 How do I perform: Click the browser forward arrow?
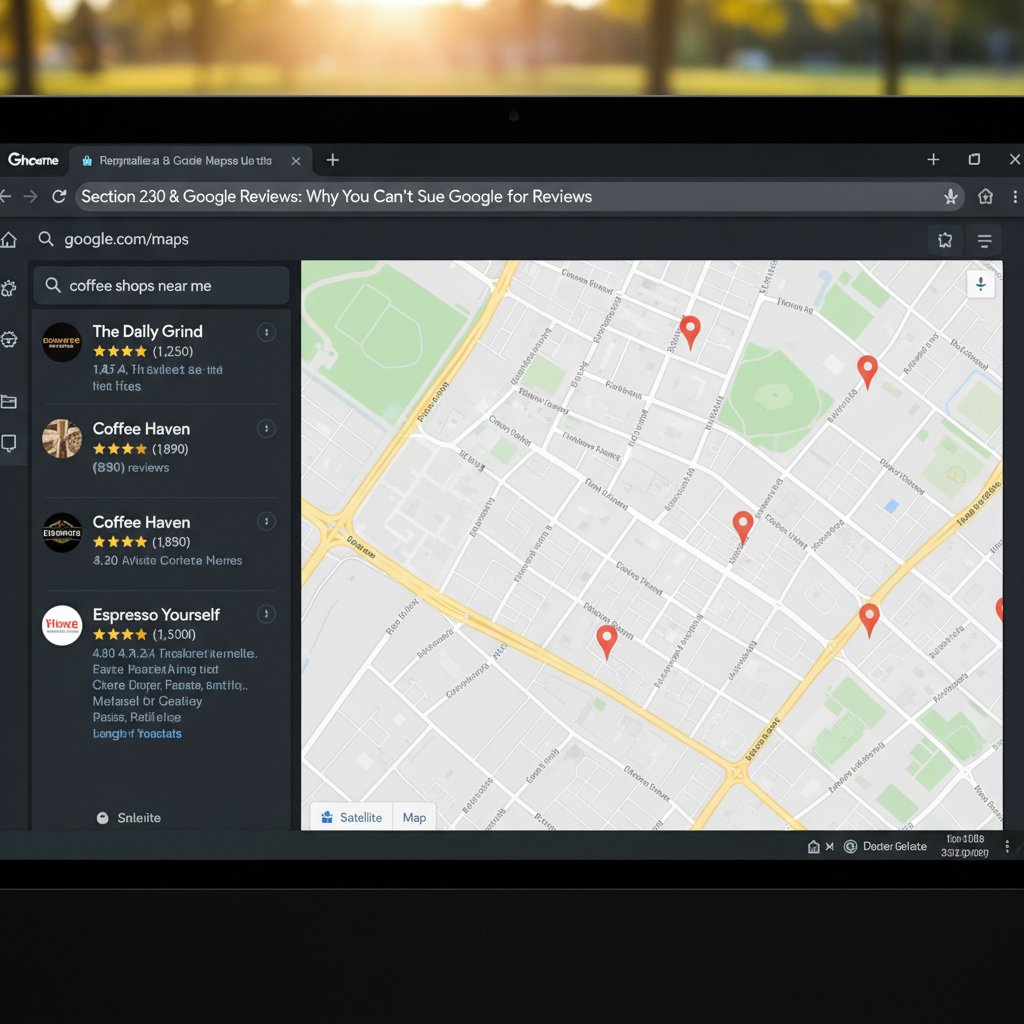pyautogui.click(x=31, y=197)
